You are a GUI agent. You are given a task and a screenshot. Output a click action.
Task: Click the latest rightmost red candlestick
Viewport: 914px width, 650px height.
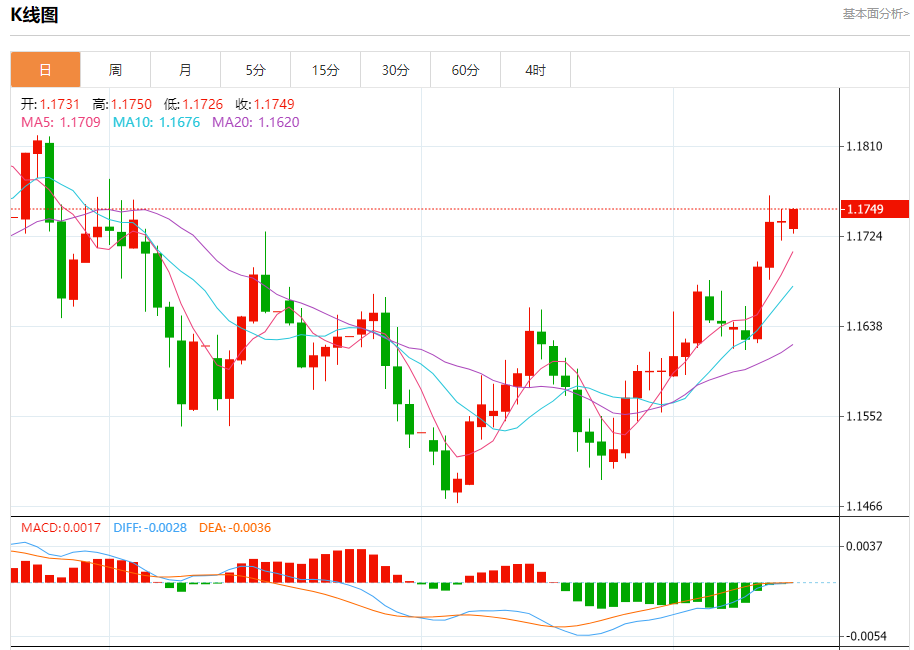(793, 219)
